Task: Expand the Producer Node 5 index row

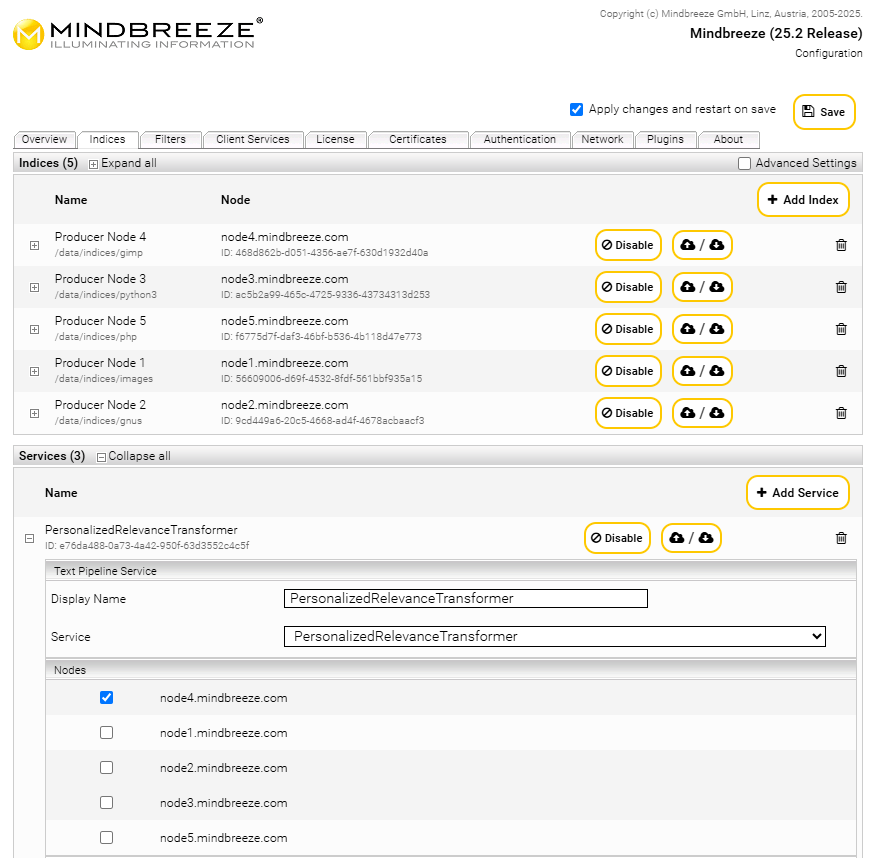Action: click(x=34, y=330)
